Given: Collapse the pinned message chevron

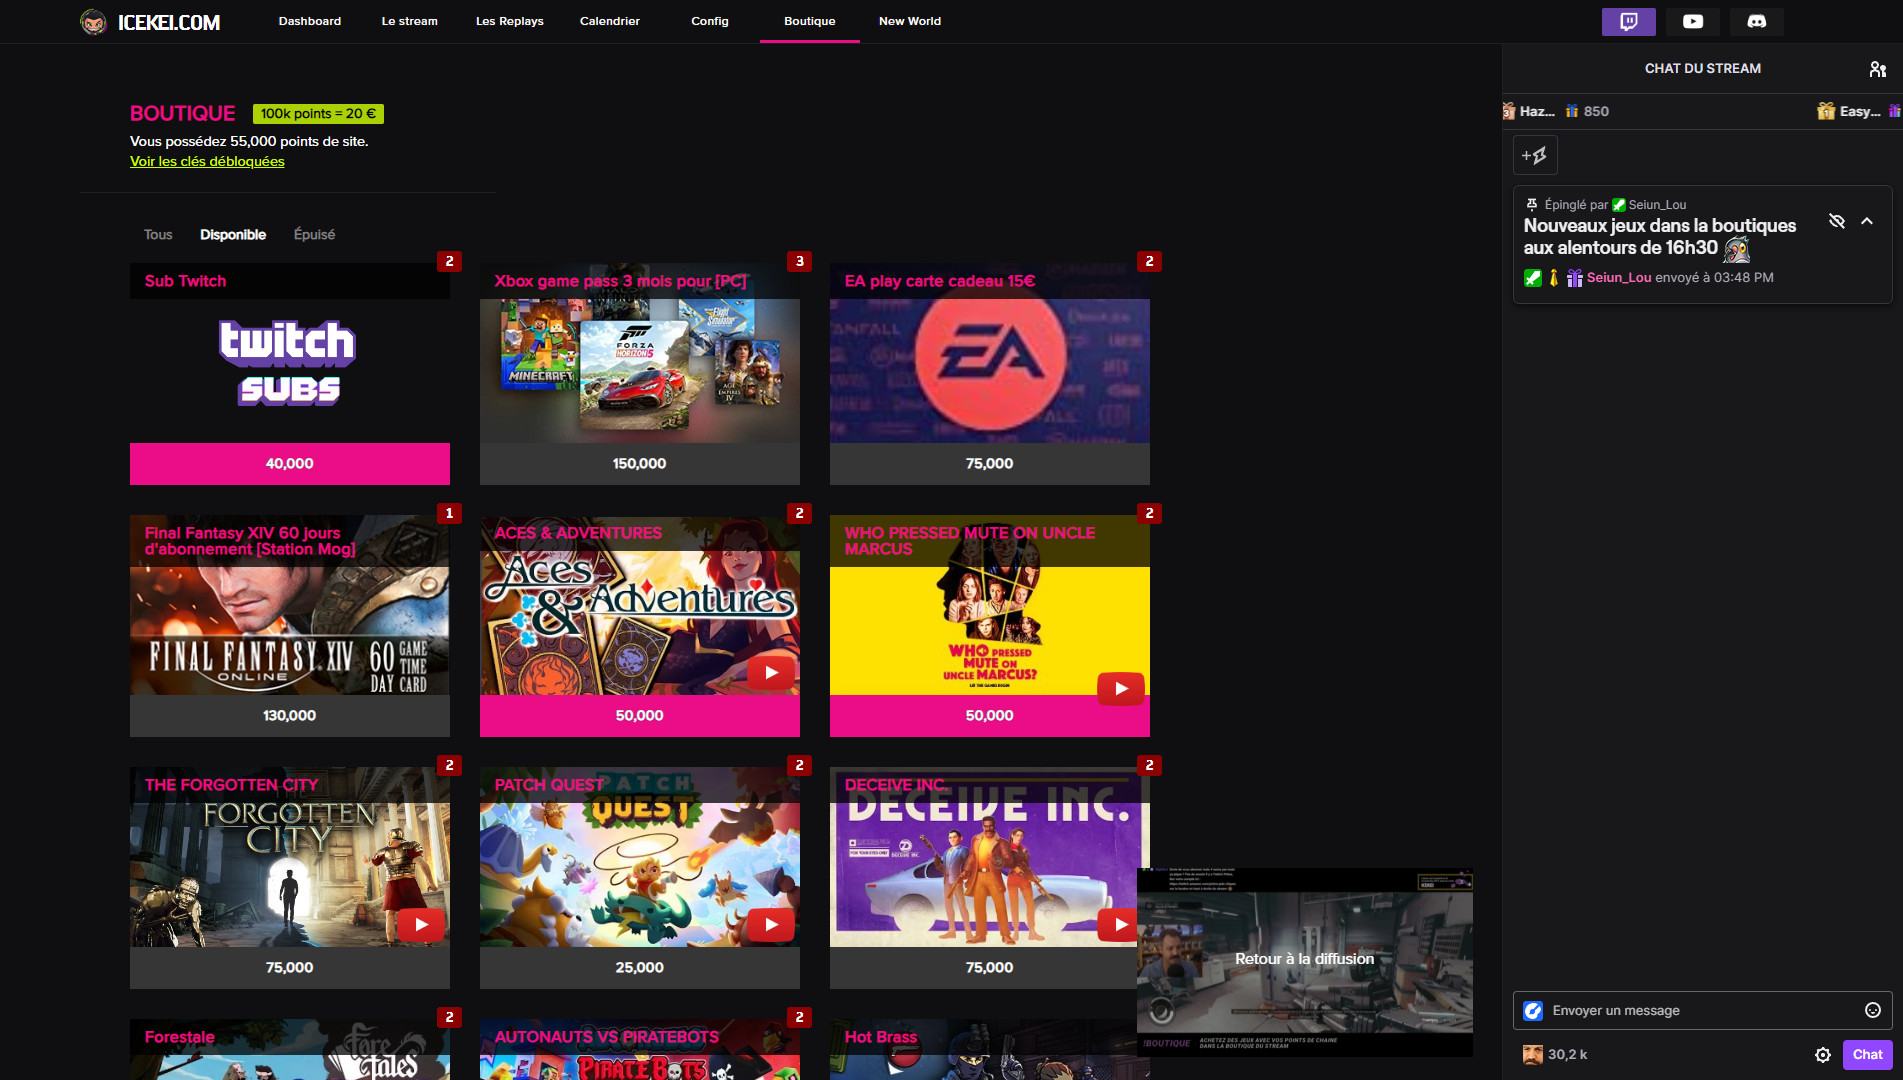Looking at the screenshot, I should [x=1867, y=221].
